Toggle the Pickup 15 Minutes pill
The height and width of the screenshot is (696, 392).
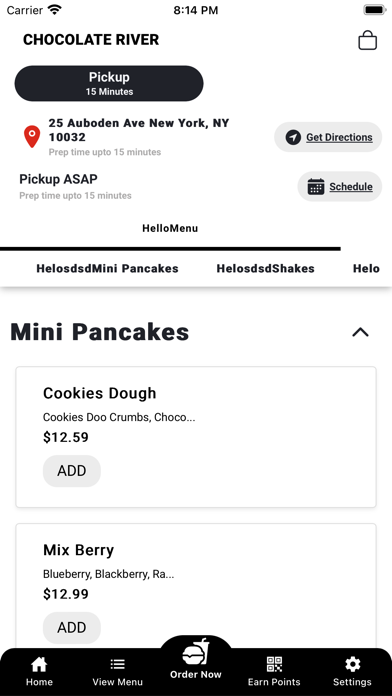click(109, 83)
